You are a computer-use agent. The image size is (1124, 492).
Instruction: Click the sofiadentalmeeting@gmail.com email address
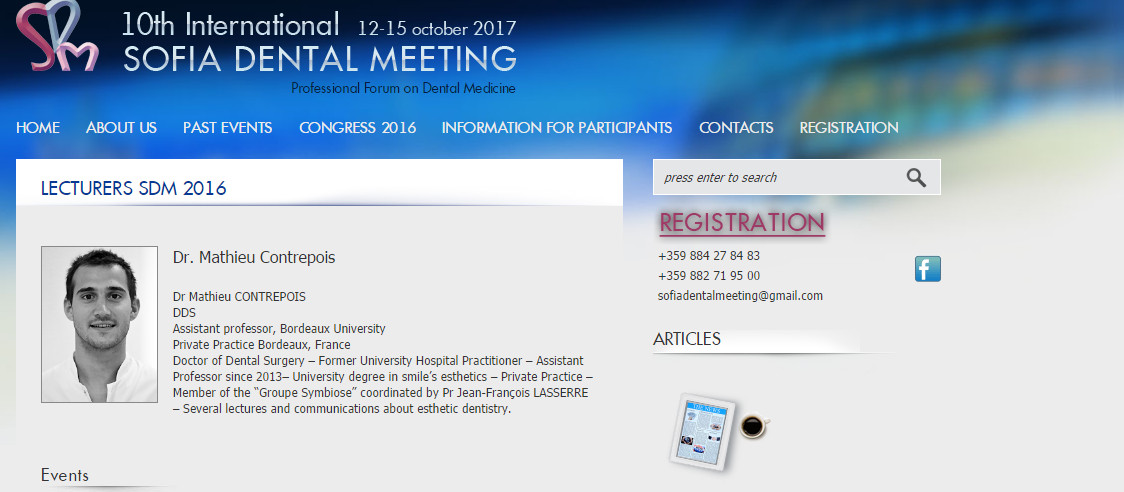click(740, 295)
